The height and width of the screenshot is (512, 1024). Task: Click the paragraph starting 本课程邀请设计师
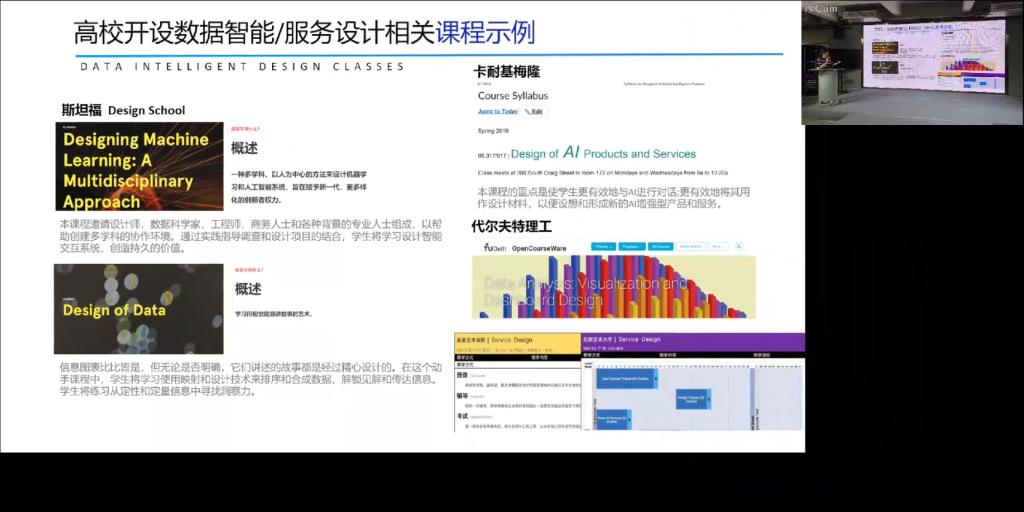coord(251,236)
